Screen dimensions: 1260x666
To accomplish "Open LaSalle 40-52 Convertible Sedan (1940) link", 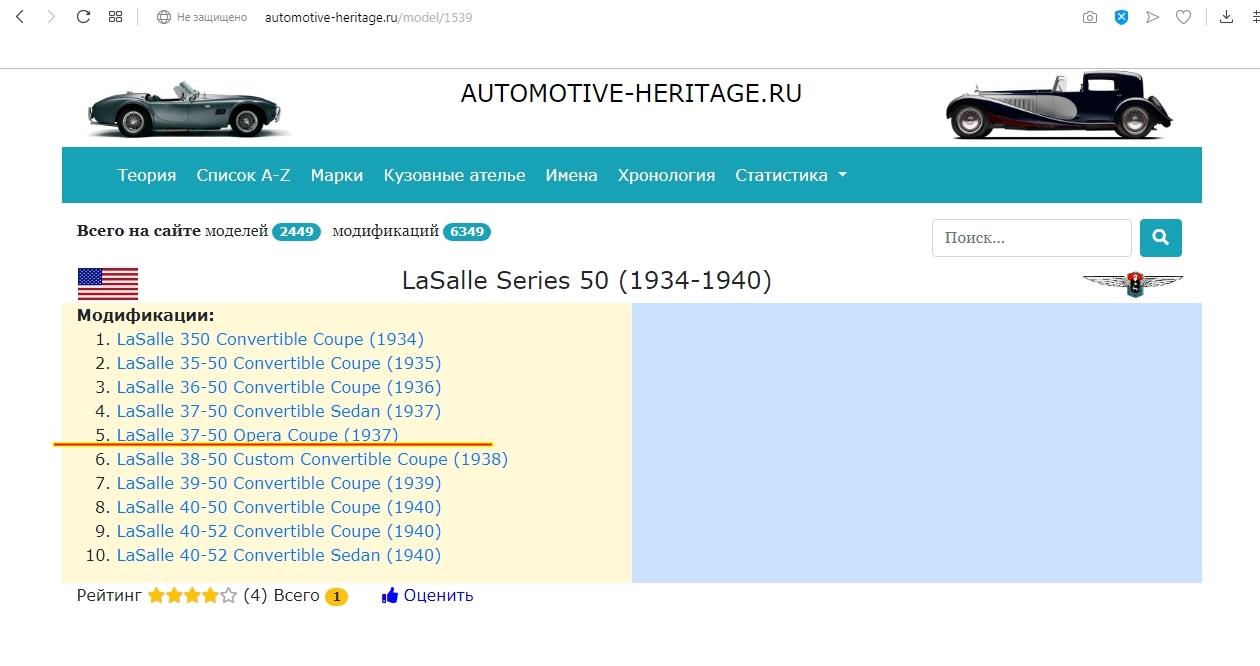I will click(278, 555).
